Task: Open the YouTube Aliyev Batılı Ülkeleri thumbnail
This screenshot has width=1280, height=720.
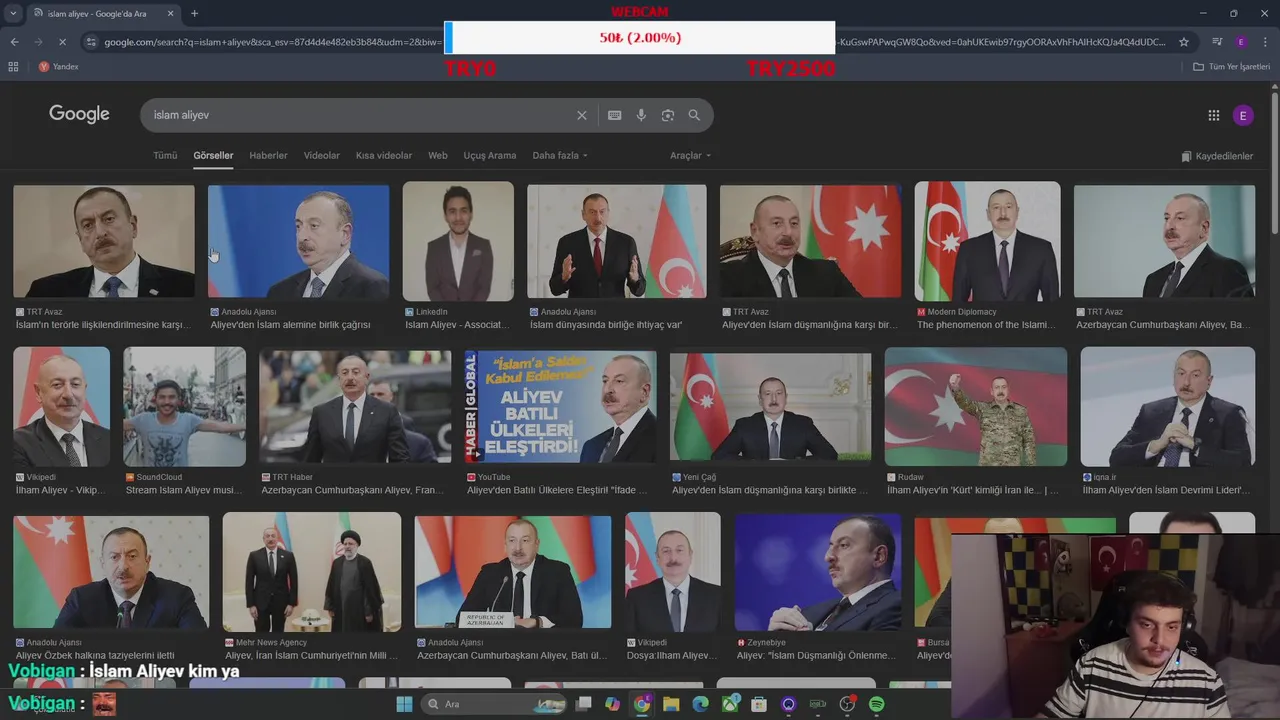Action: [x=560, y=406]
